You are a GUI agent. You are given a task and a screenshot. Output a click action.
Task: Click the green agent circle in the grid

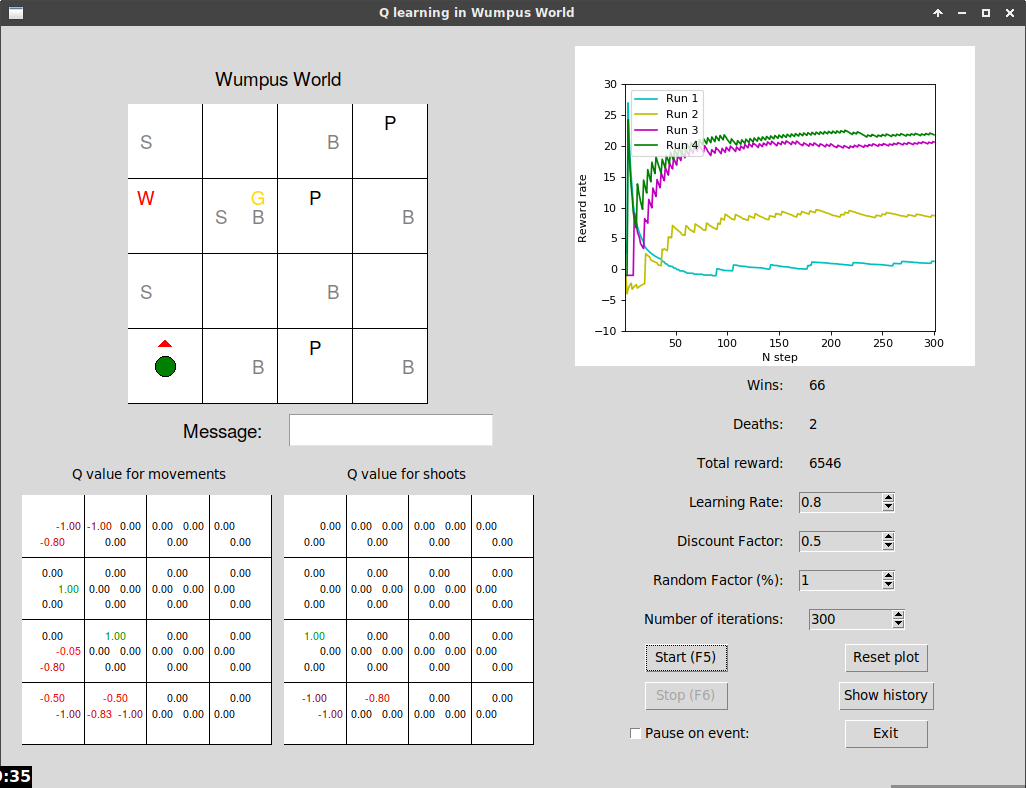click(x=166, y=367)
